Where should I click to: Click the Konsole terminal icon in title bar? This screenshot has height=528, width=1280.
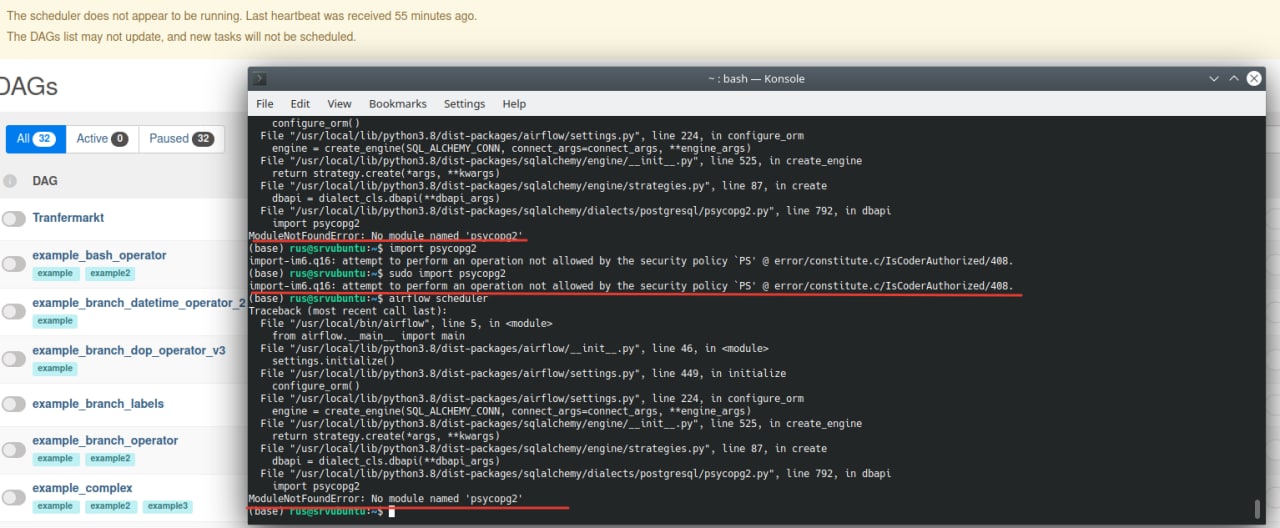click(259, 79)
